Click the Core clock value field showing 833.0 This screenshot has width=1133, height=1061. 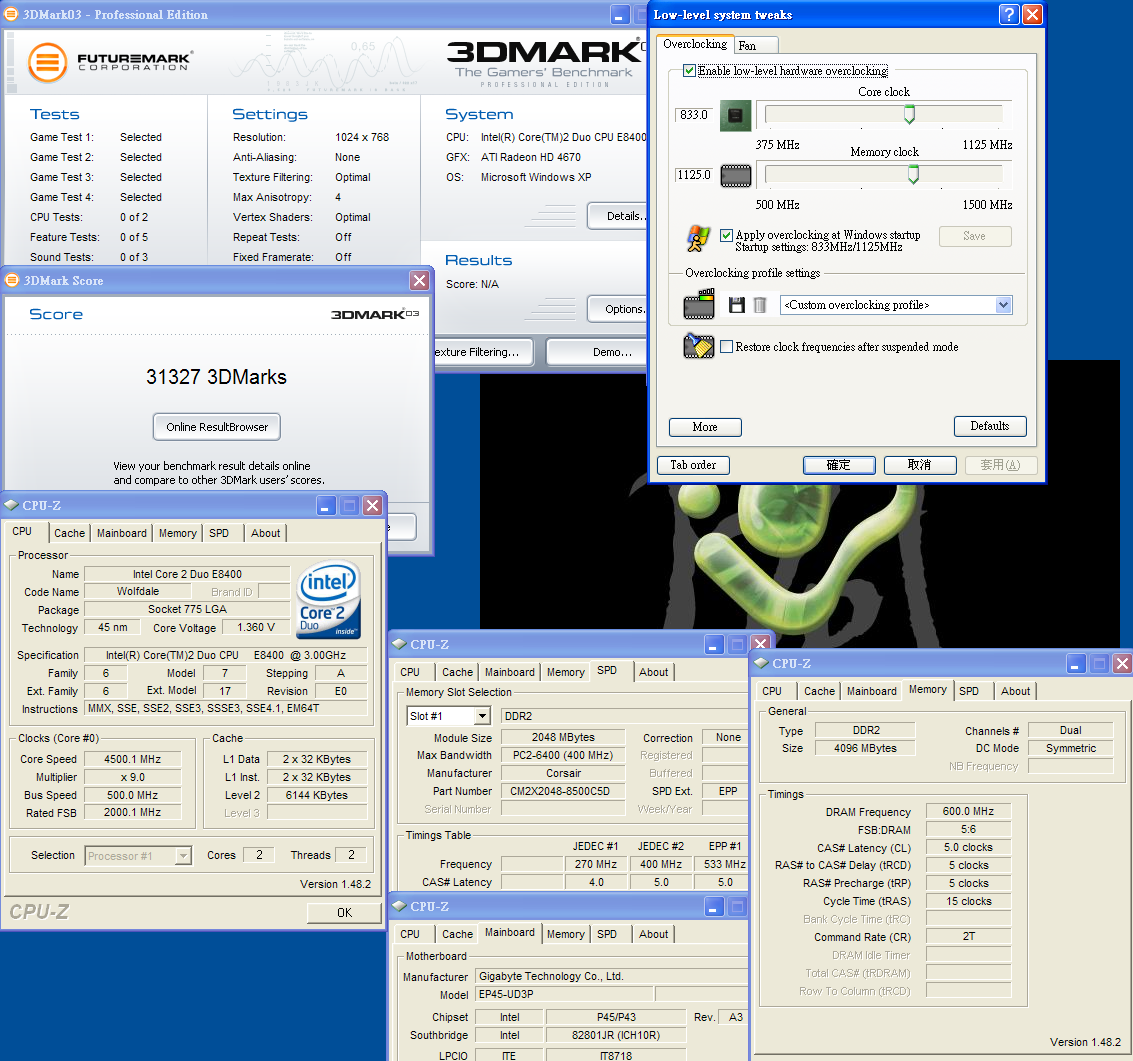693,115
